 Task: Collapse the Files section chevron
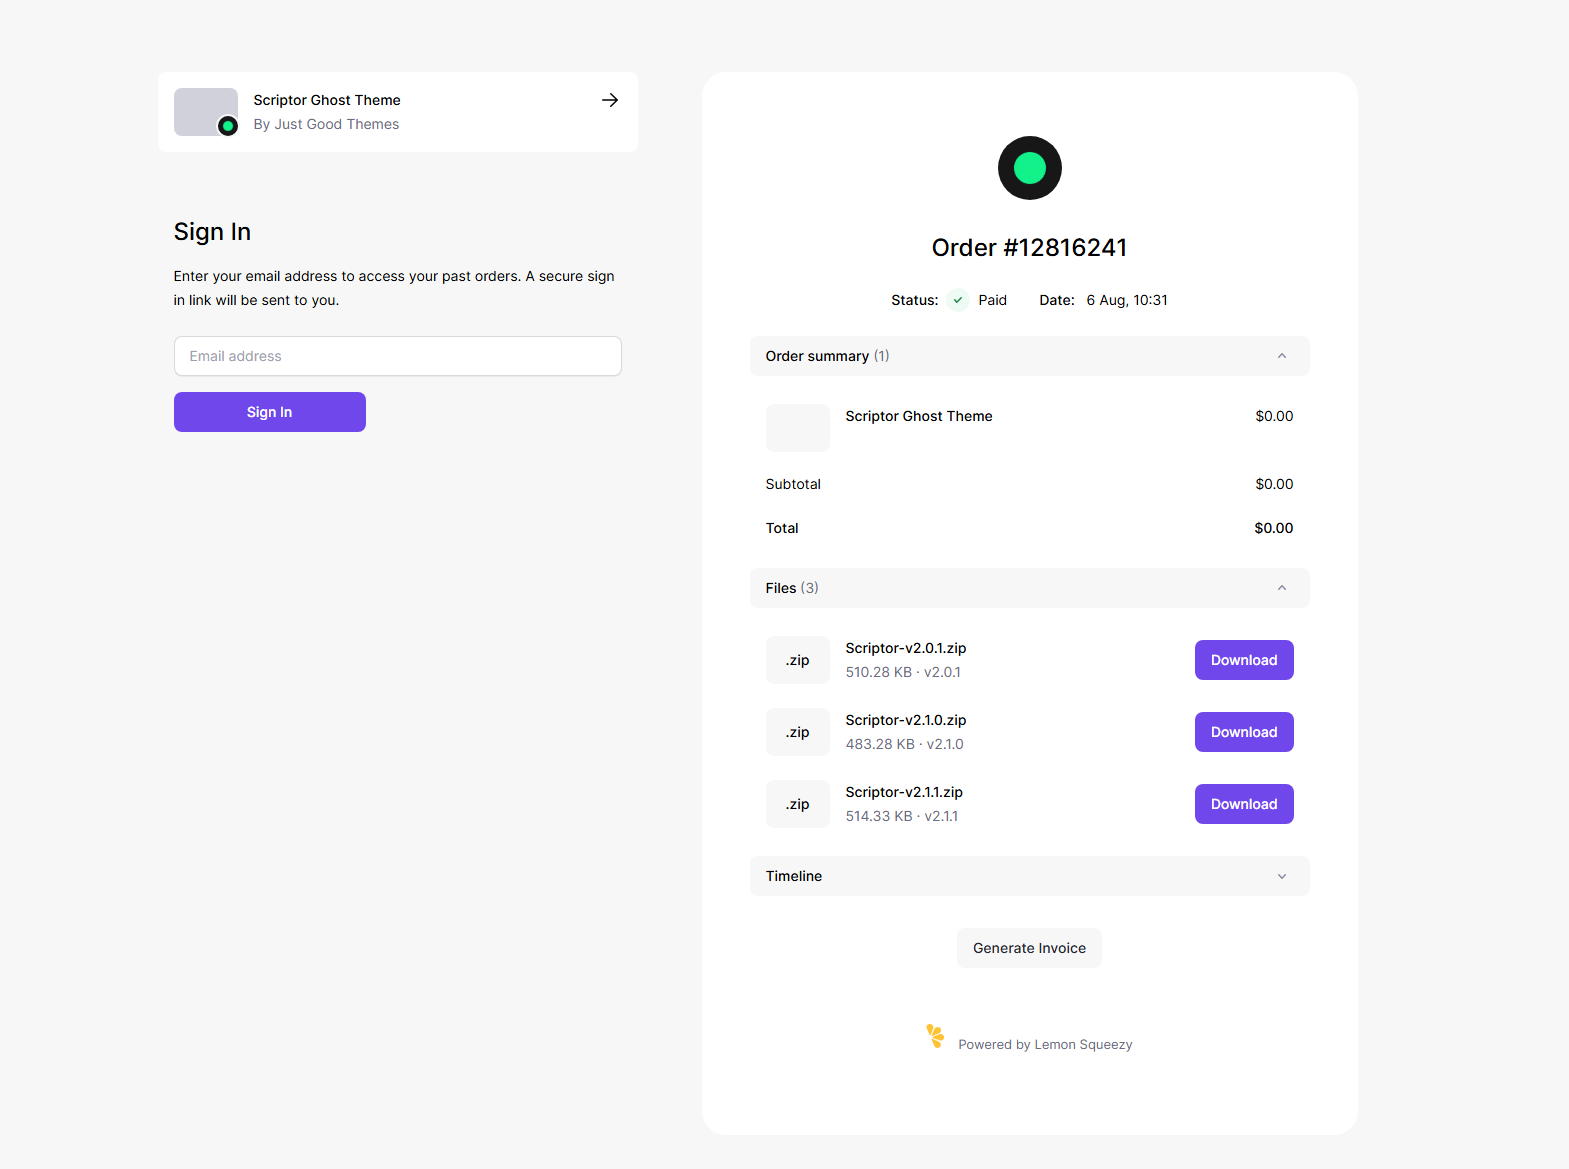coord(1282,588)
